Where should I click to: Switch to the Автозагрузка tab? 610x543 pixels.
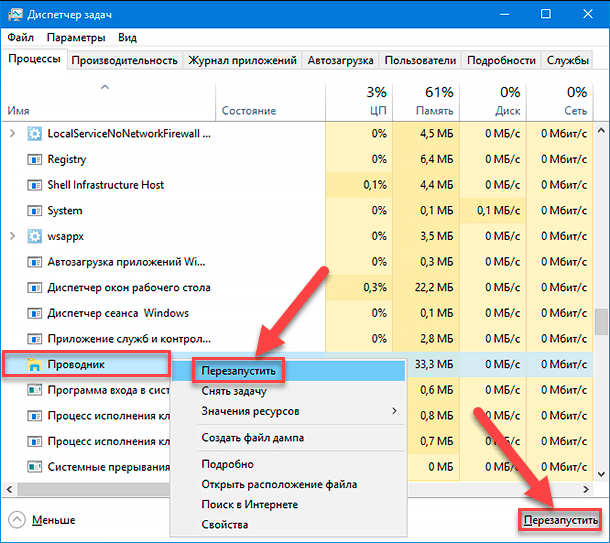click(340, 60)
